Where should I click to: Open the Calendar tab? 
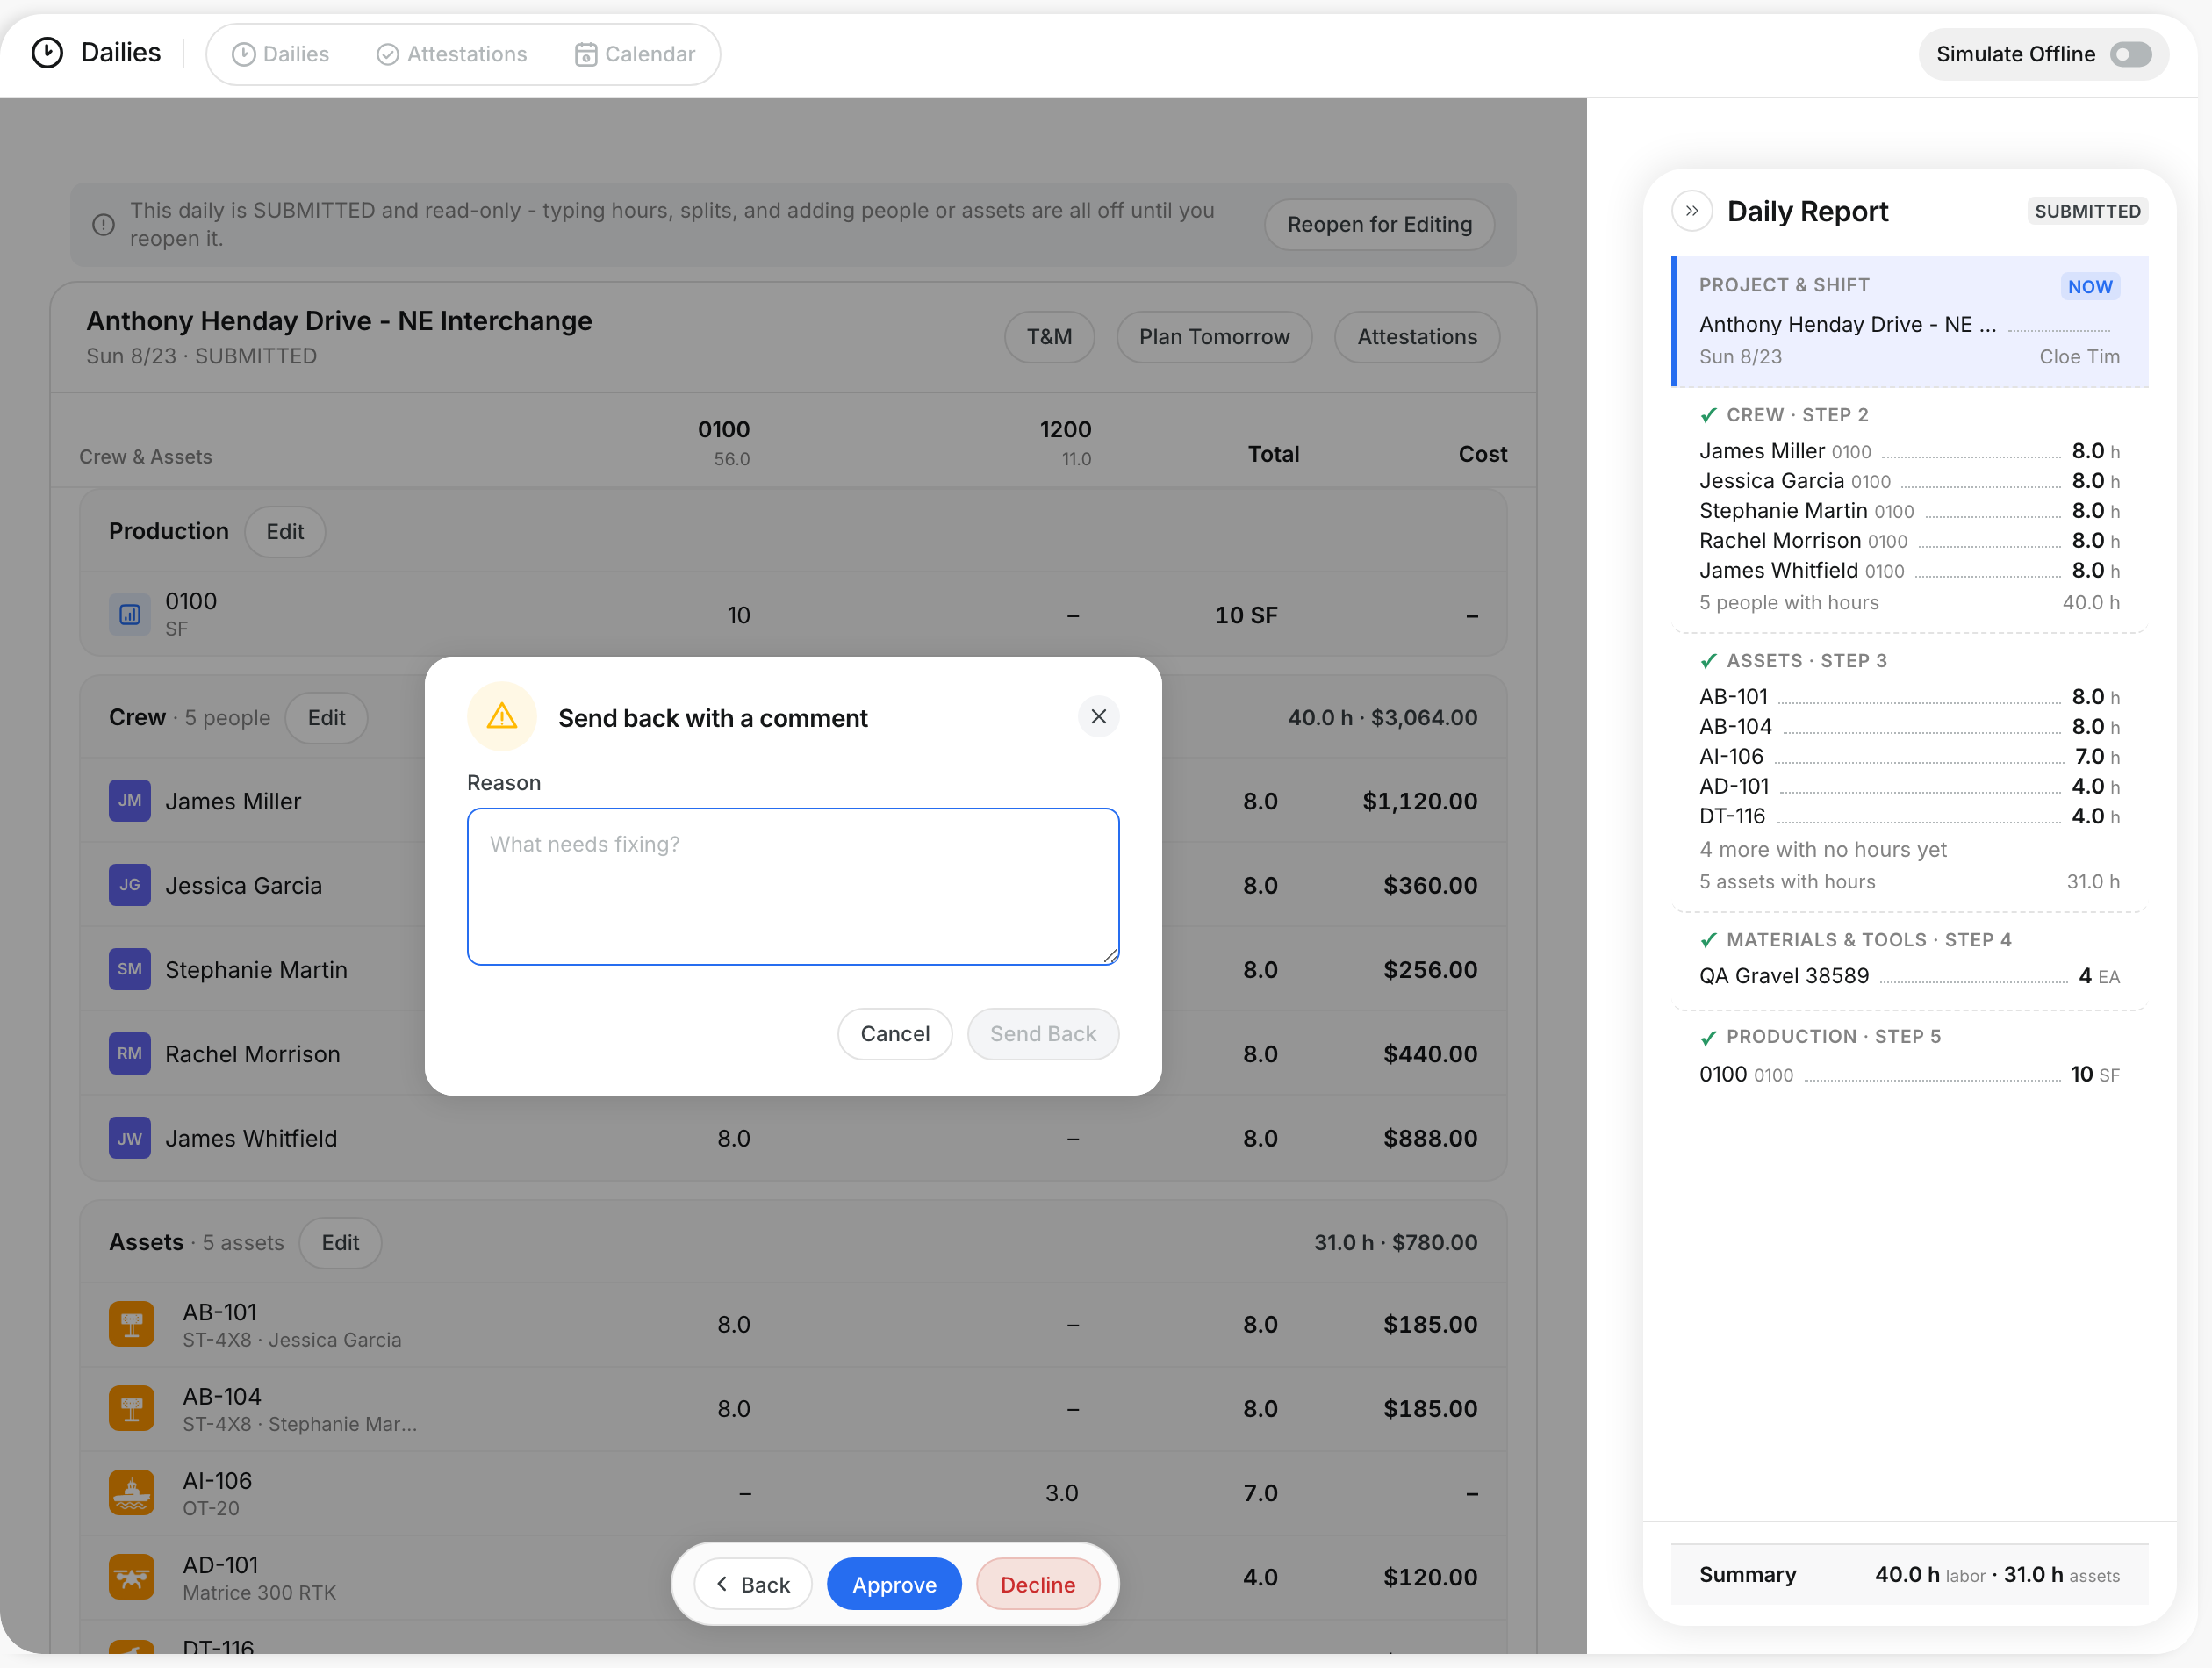(x=635, y=54)
